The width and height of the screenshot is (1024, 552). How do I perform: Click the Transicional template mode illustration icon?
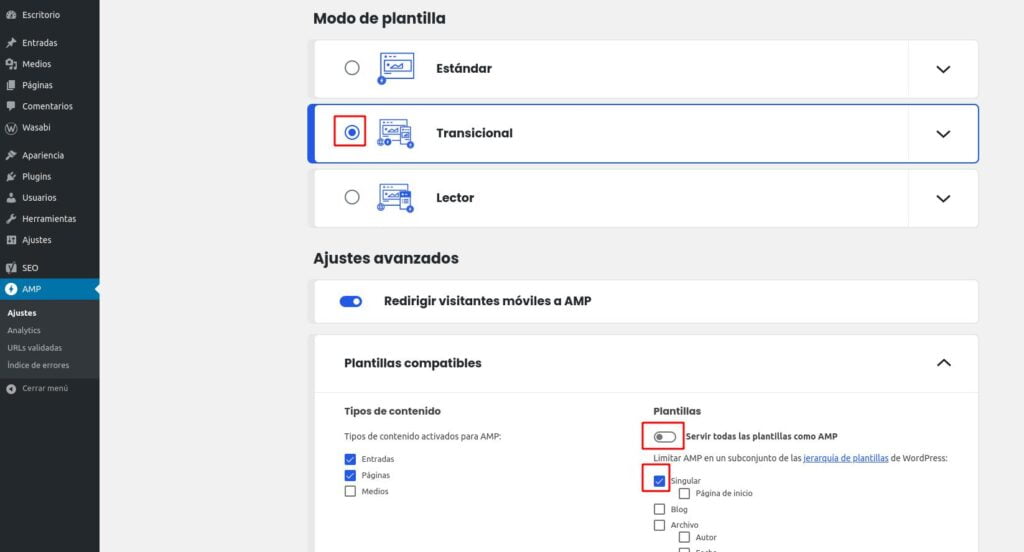click(x=396, y=133)
